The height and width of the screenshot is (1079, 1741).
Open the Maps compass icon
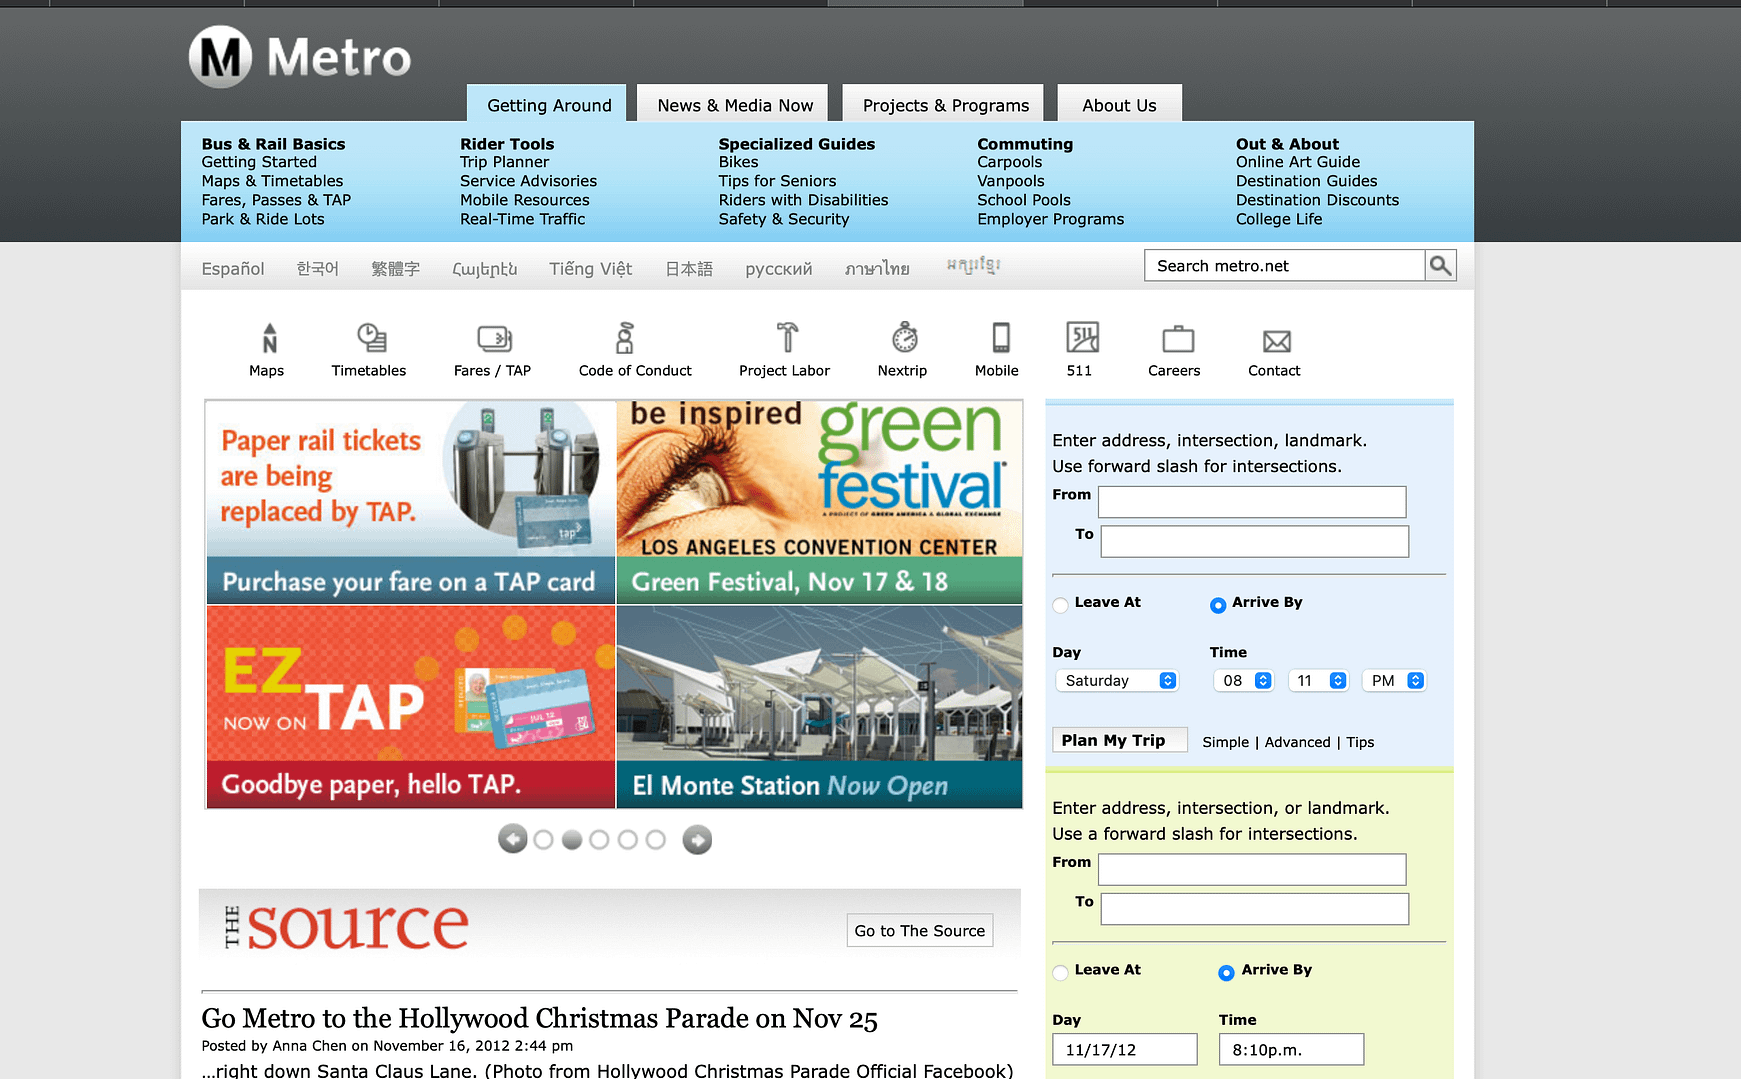click(x=268, y=338)
